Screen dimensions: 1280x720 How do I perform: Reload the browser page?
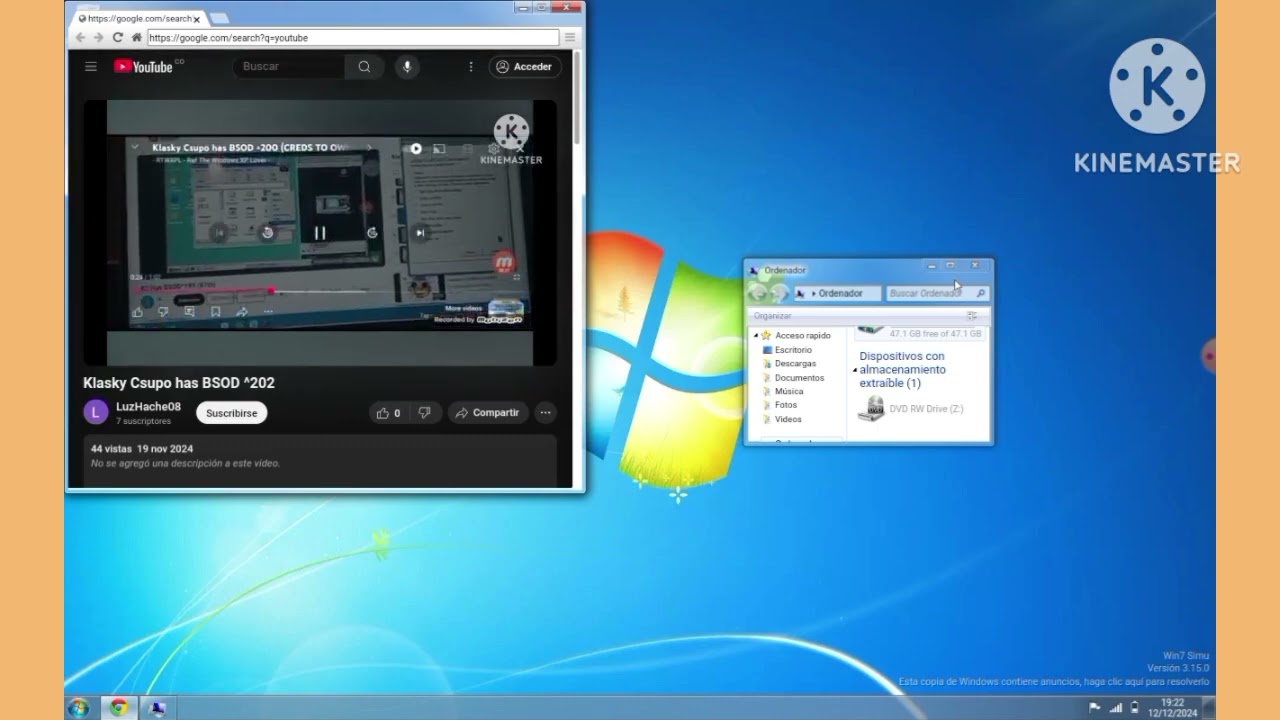coord(117,38)
